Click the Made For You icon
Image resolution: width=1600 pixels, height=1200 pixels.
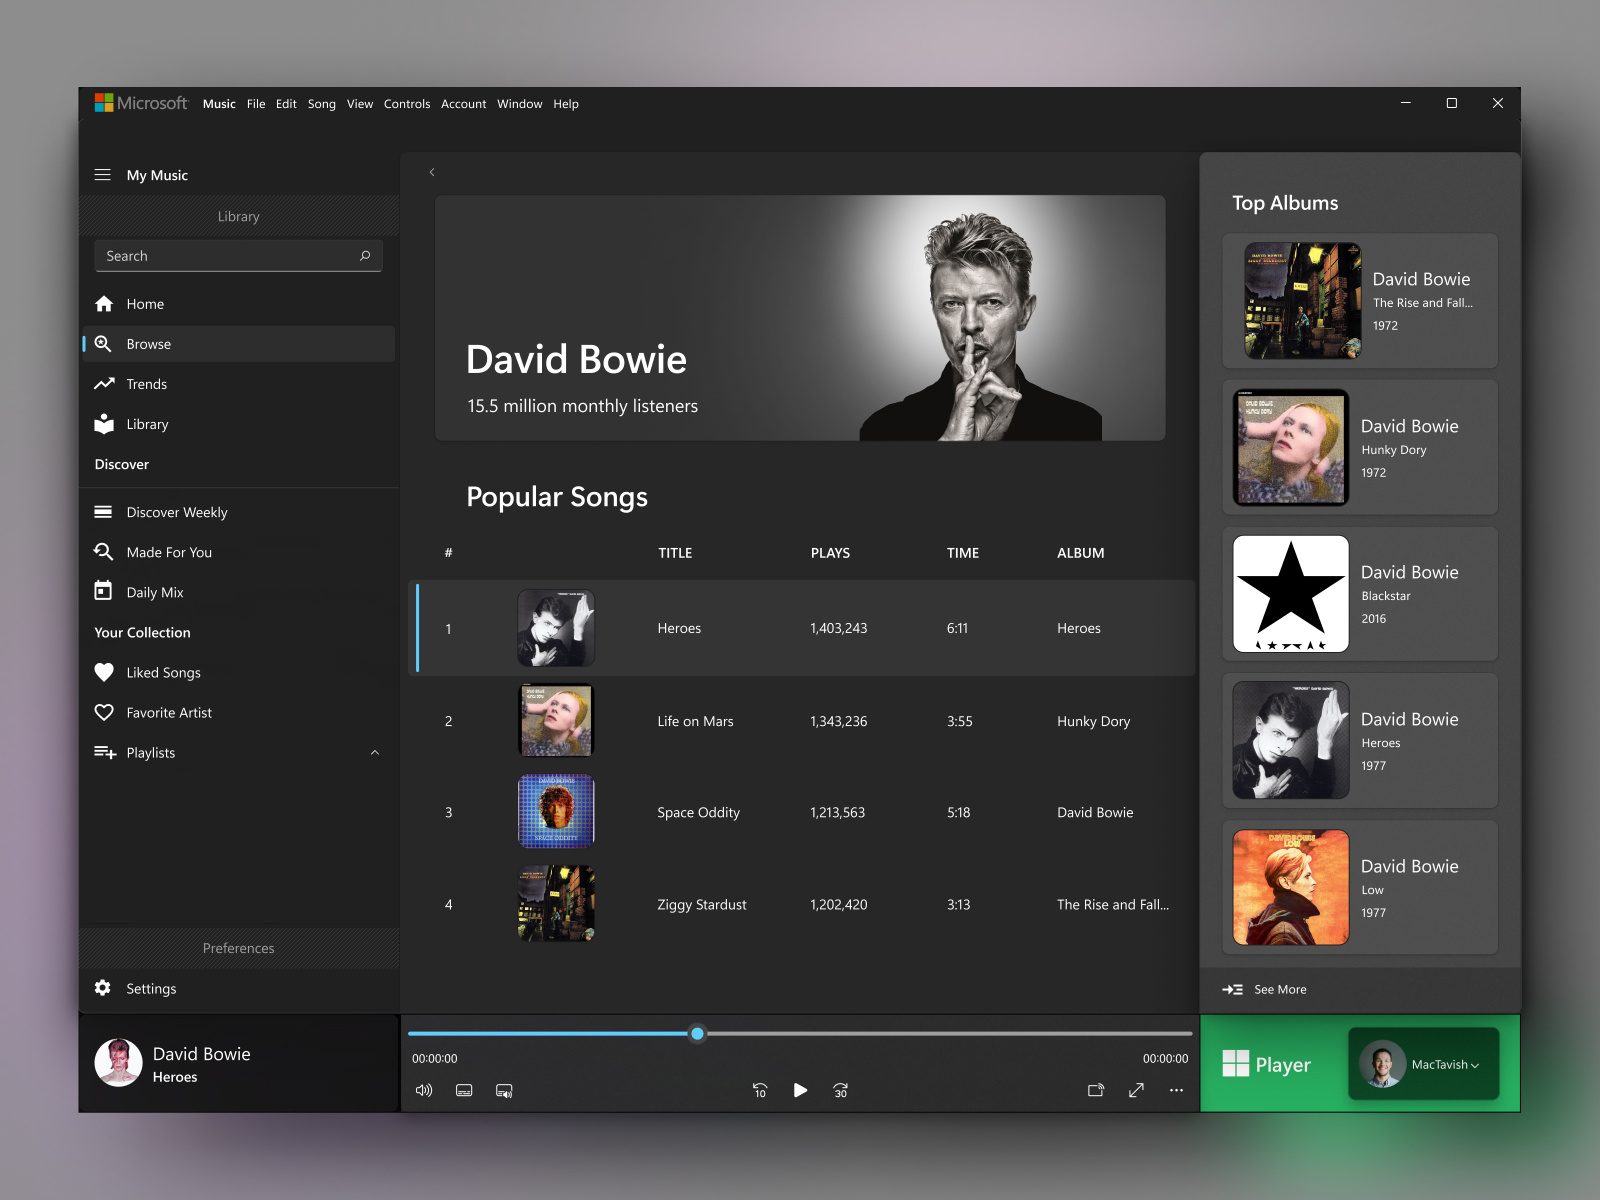[104, 551]
